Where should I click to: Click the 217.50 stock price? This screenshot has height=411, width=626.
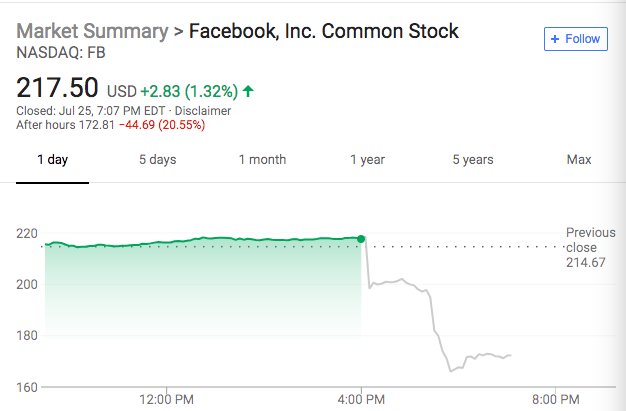(57, 89)
